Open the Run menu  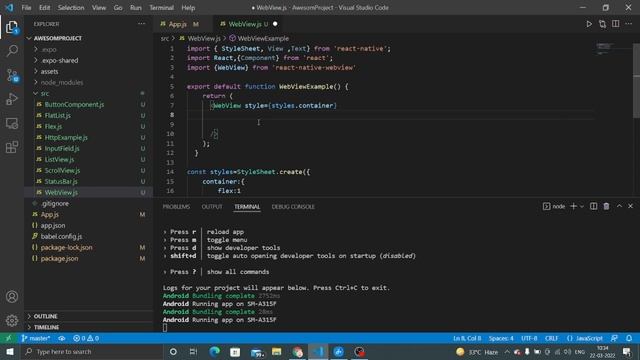point(136,8)
